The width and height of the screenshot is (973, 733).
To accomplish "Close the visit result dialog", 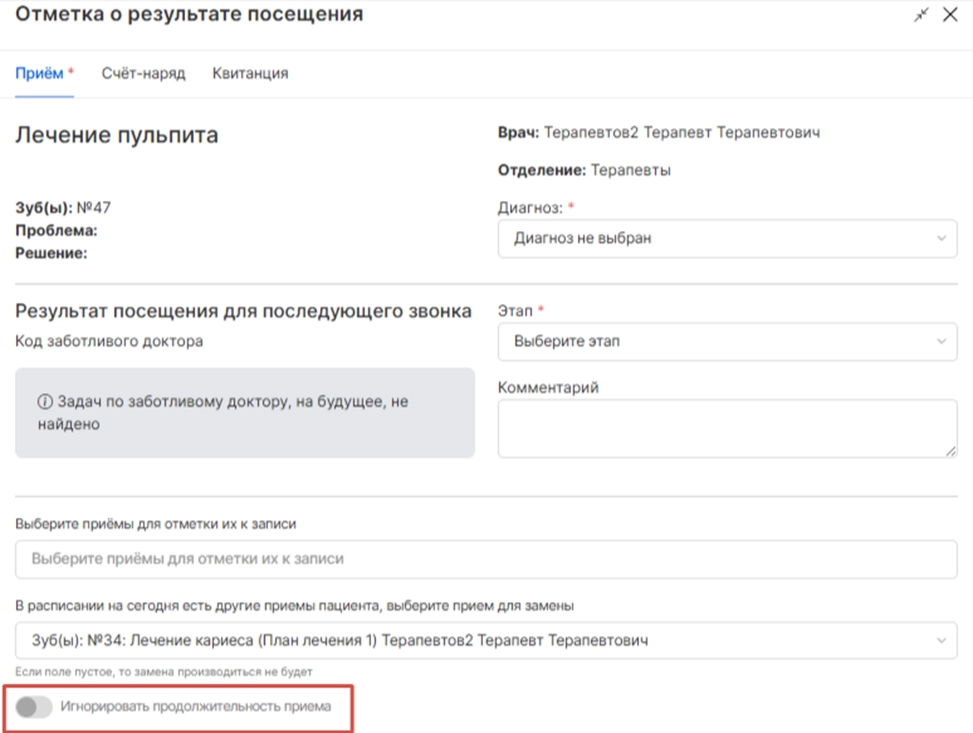I will pyautogui.click(x=950, y=15).
